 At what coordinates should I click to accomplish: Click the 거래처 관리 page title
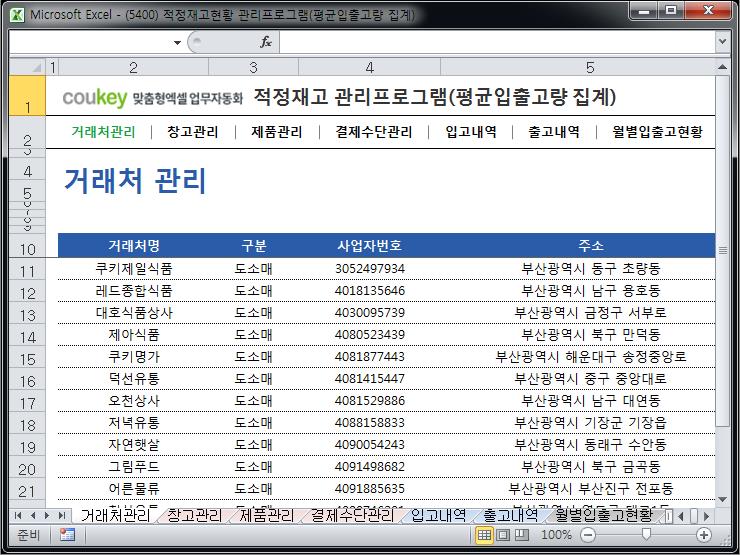[x=135, y=181]
